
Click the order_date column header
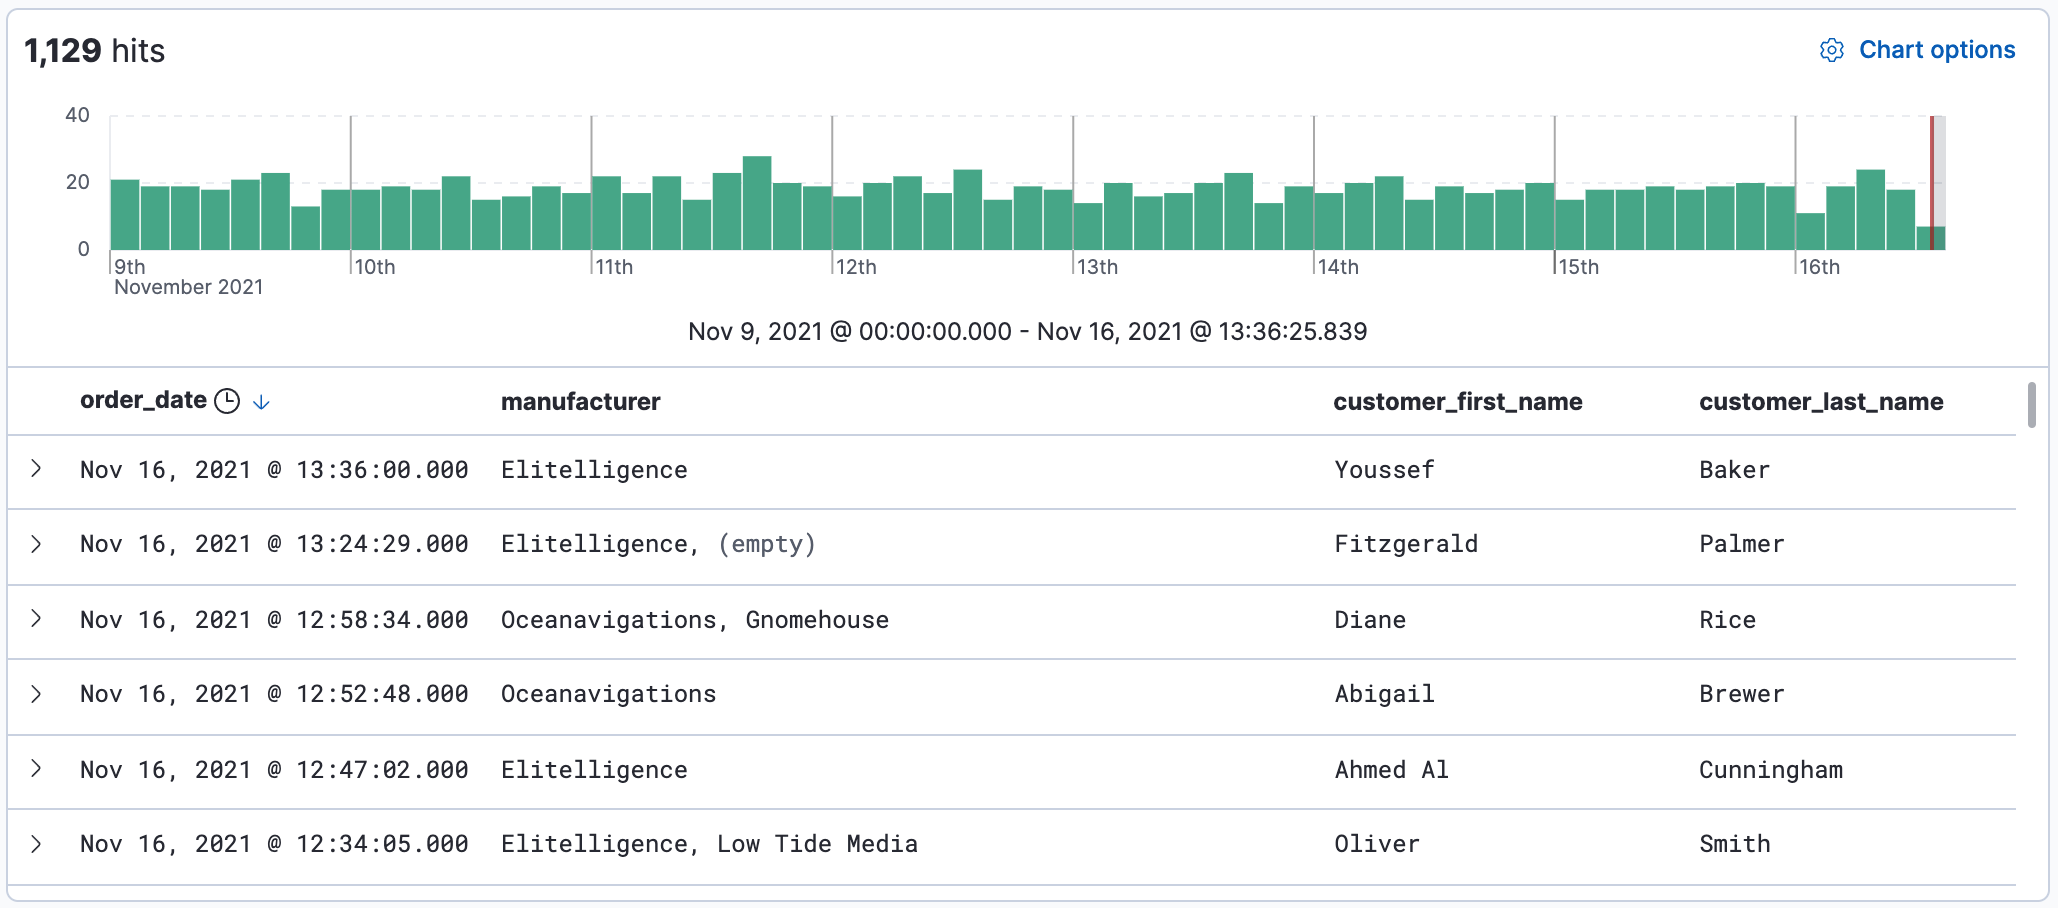143,401
